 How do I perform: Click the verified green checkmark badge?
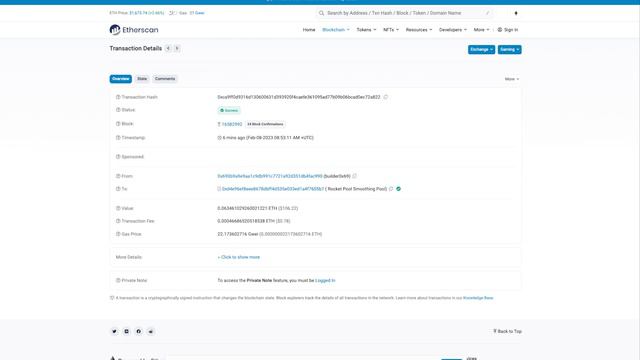pyautogui.click(x=398, y=189)
